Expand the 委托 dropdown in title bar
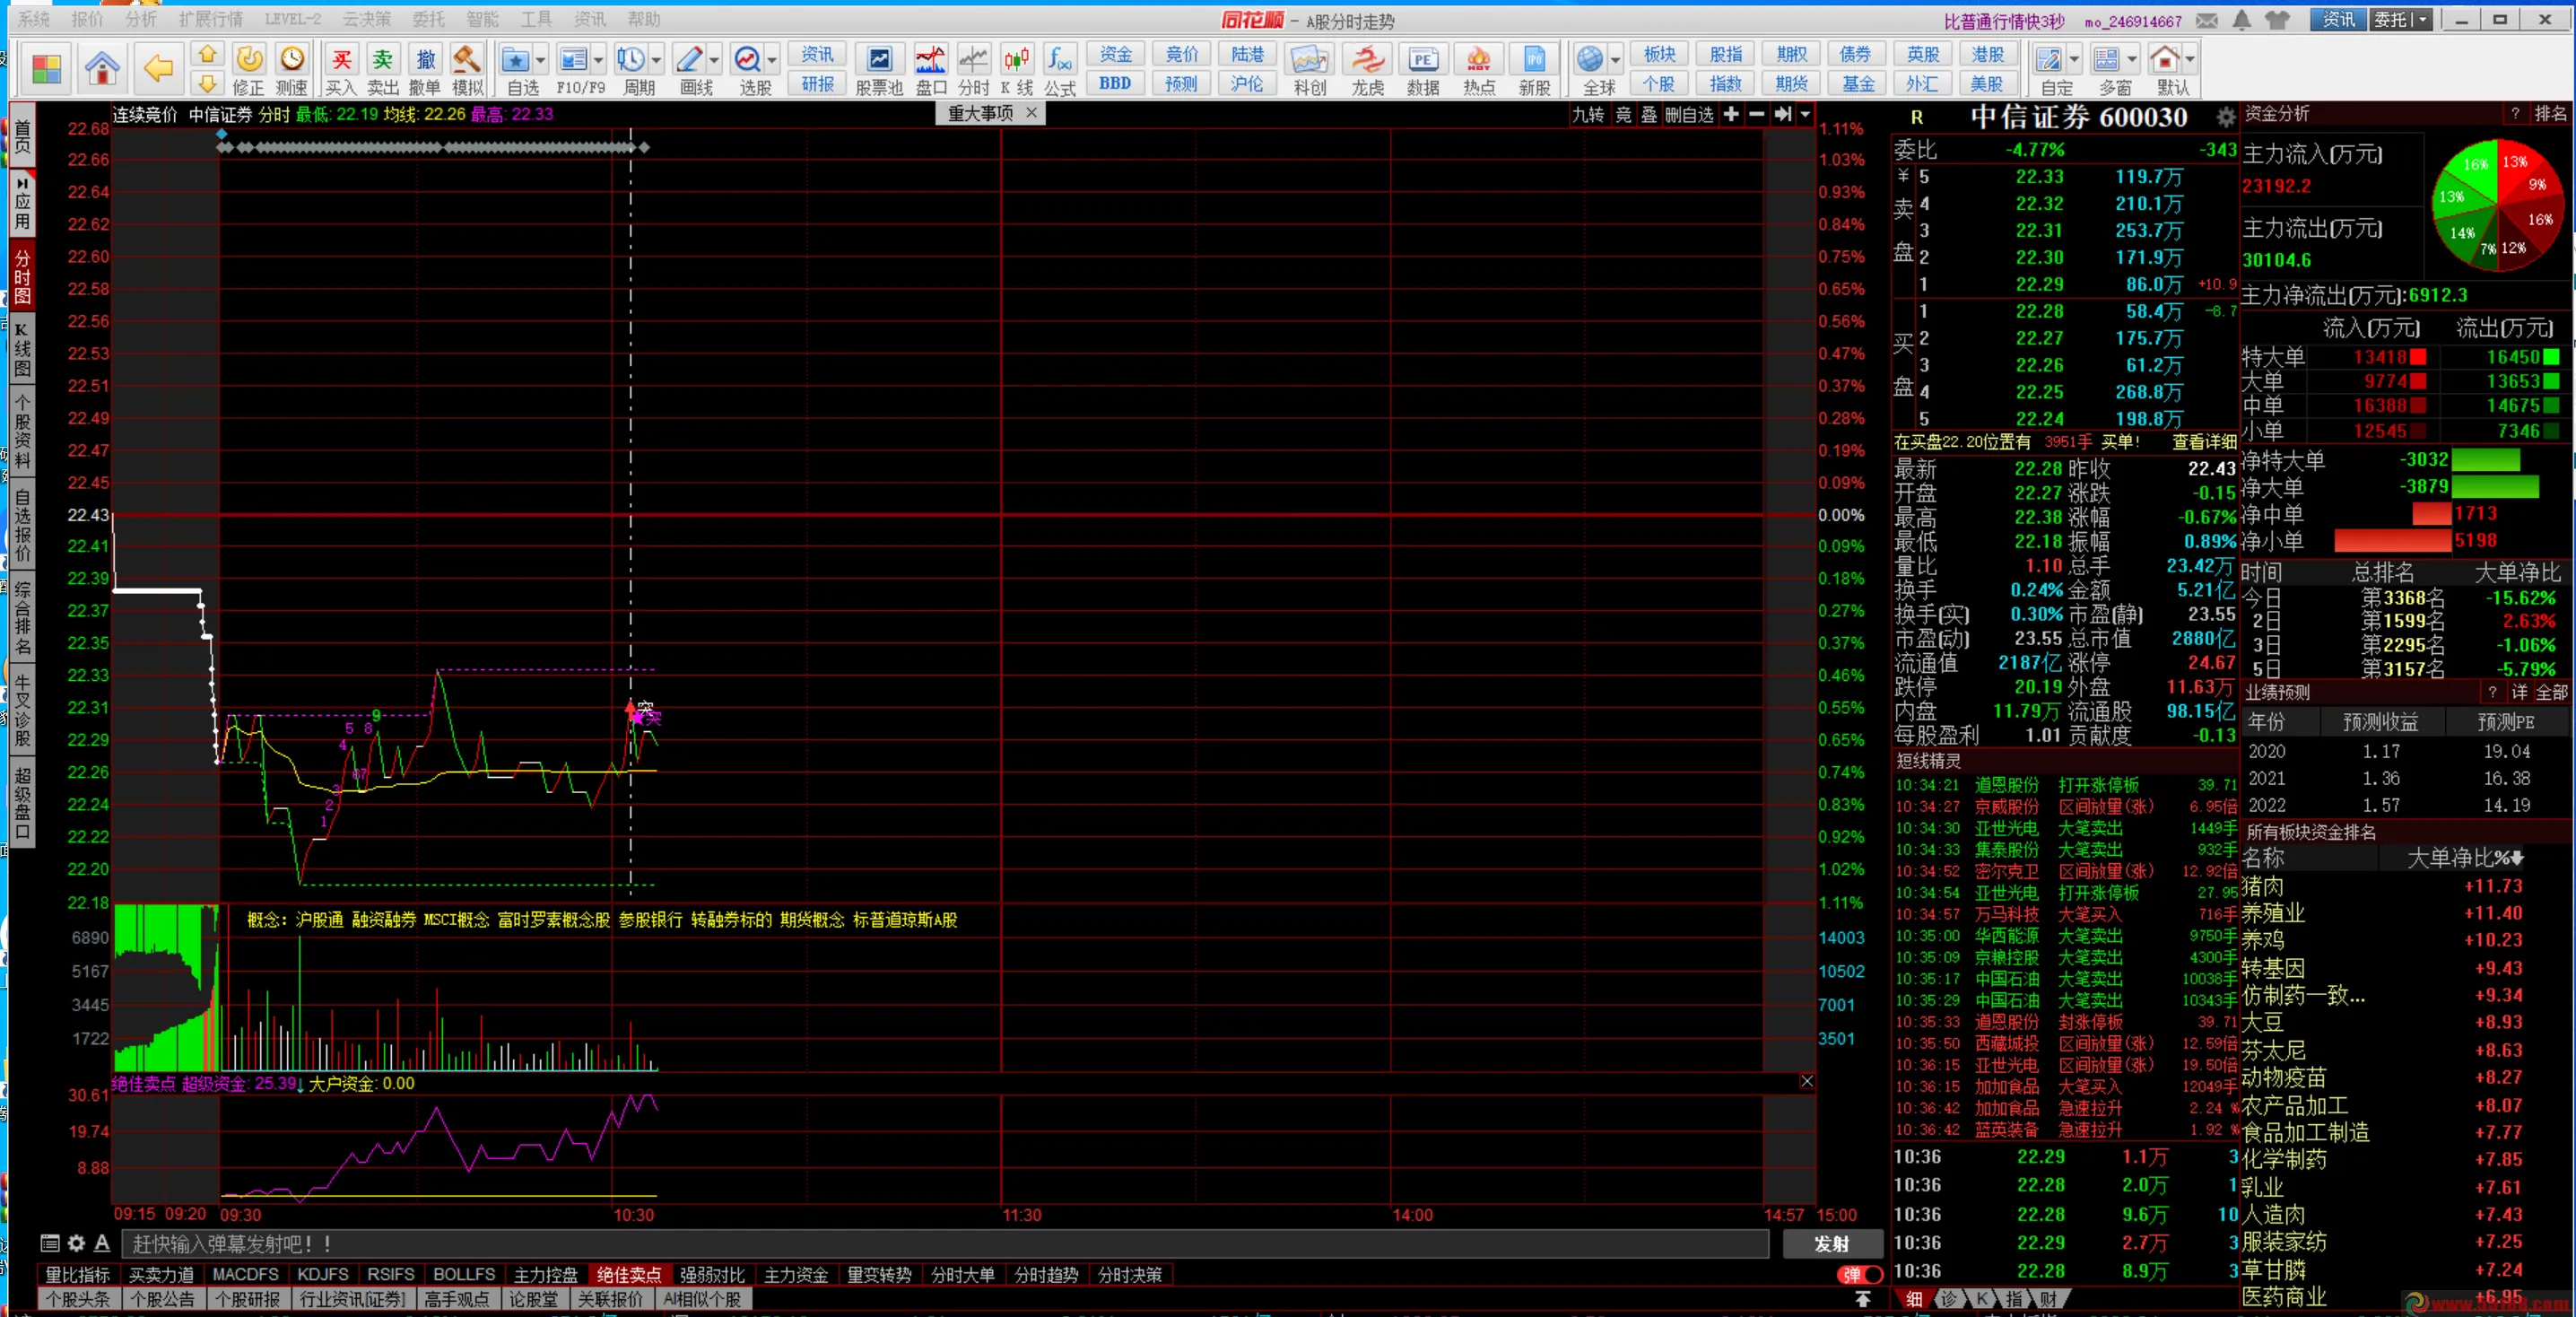This screenshot has height=1317, width=2576. coord(2423,19)
